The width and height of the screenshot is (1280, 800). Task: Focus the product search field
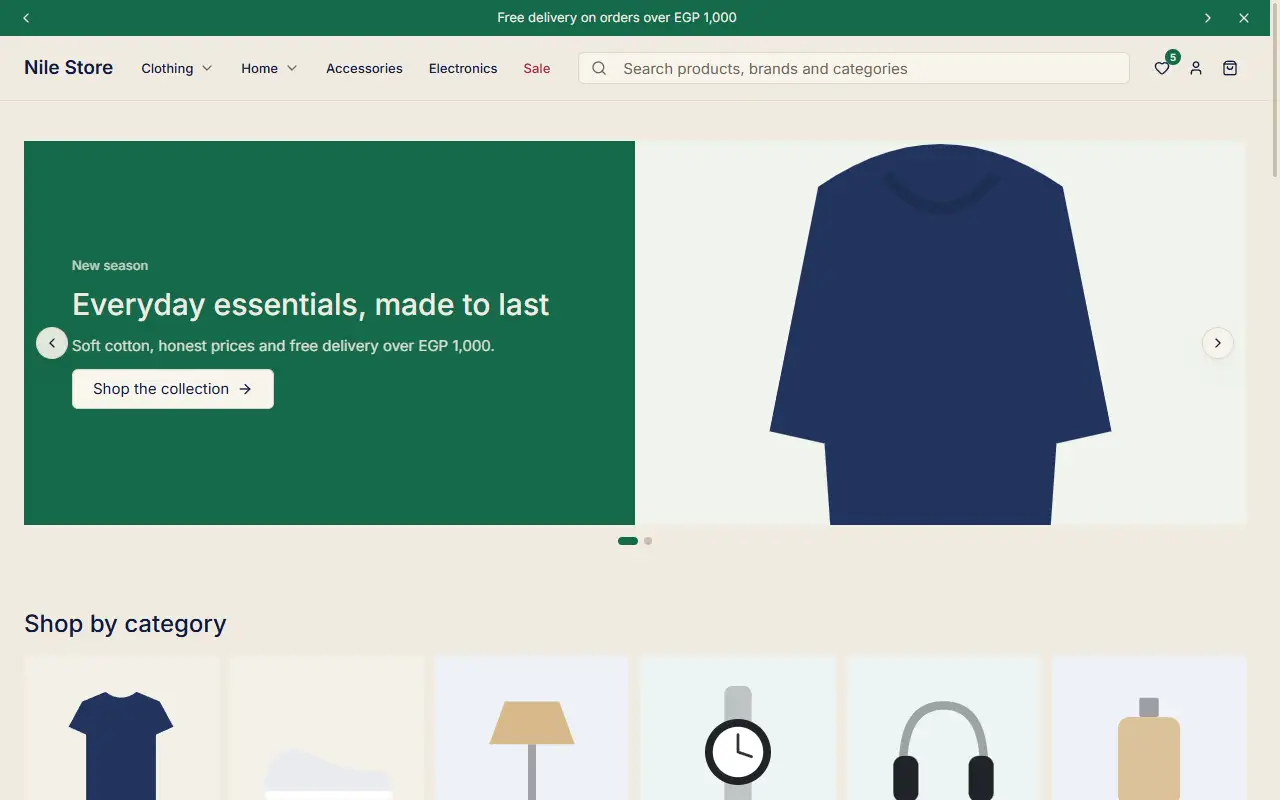[854, 68]
